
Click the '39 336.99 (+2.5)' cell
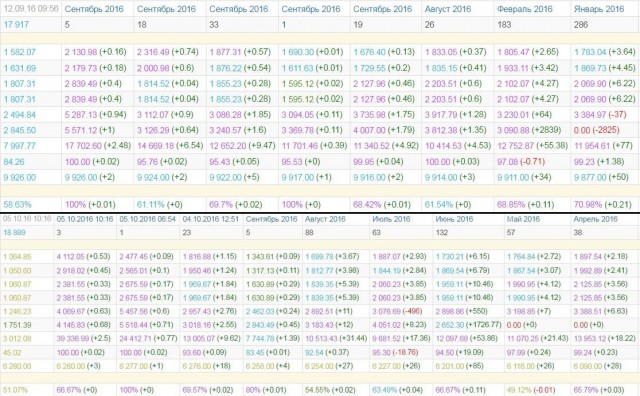tap(84, 338)
